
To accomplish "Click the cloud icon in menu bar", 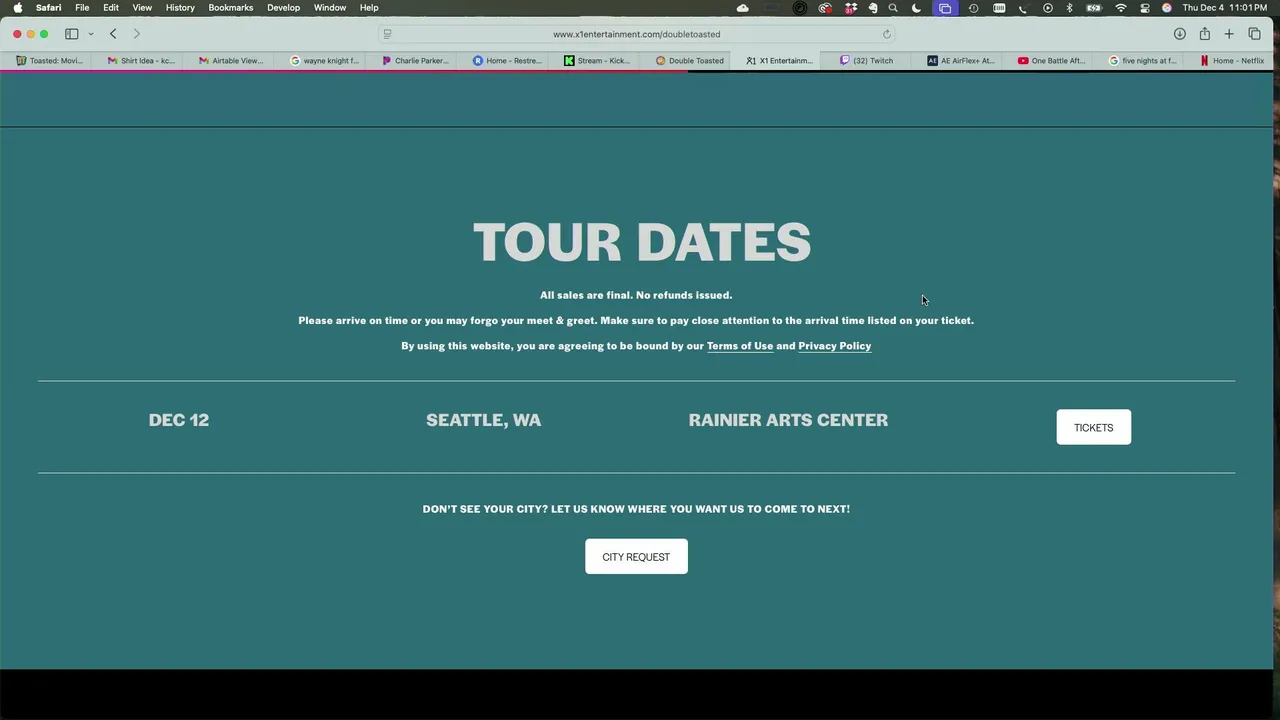I will point(743,8).
